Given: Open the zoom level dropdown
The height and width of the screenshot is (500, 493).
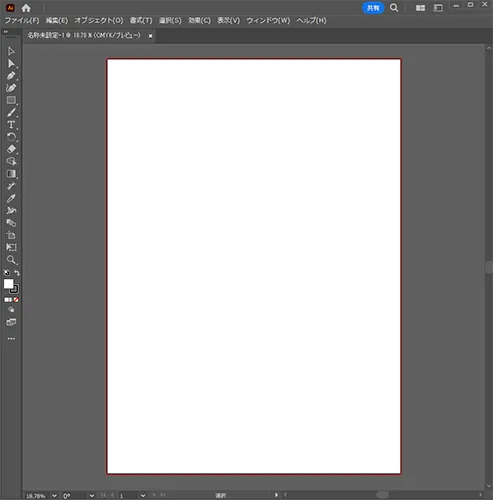Looking at the screenshot, I should point(54,496).
